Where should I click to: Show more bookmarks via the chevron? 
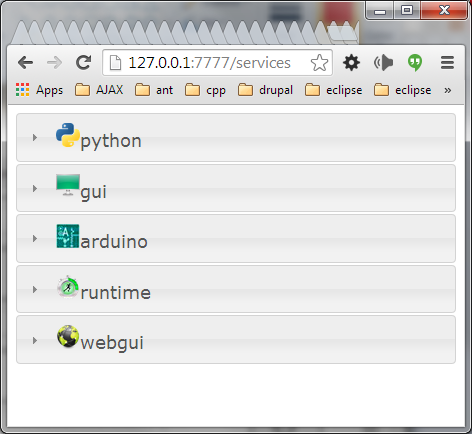448,90
